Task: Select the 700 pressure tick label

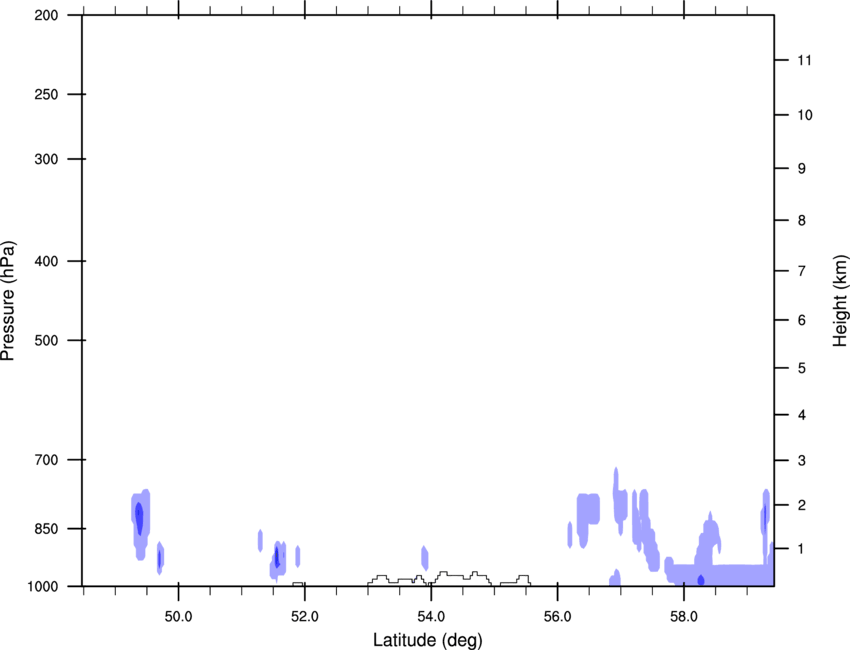Action: tap(46, 460)
